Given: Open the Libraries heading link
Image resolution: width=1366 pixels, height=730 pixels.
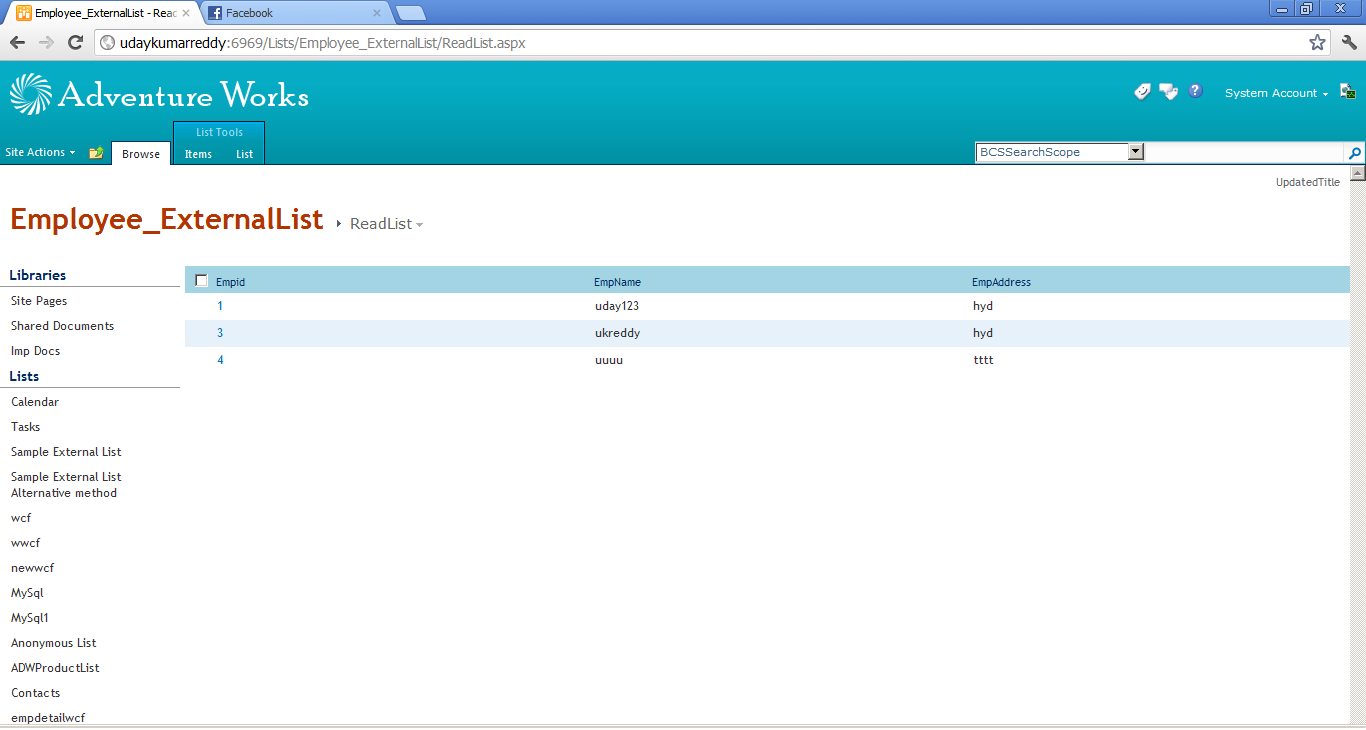Looking at the screenshot, I should click(x=38, y=275).
